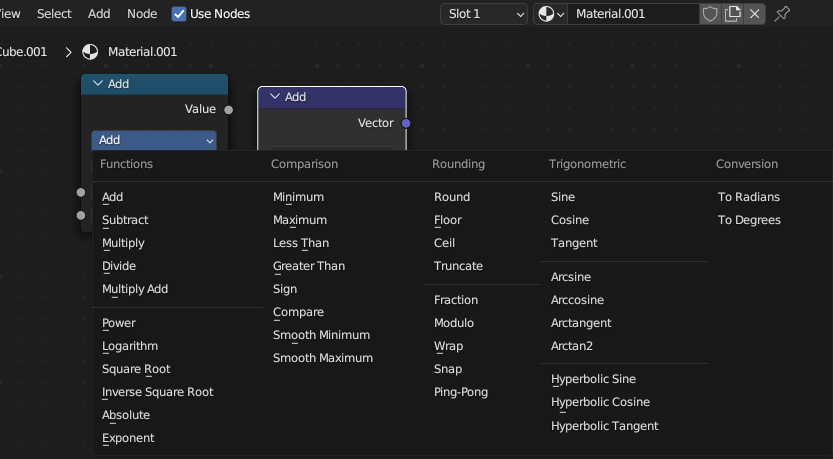Image resolution: width=833 pixels, height=459 pixels.
Task: Toggle the fake user shield icon
Action: point(710,14)
